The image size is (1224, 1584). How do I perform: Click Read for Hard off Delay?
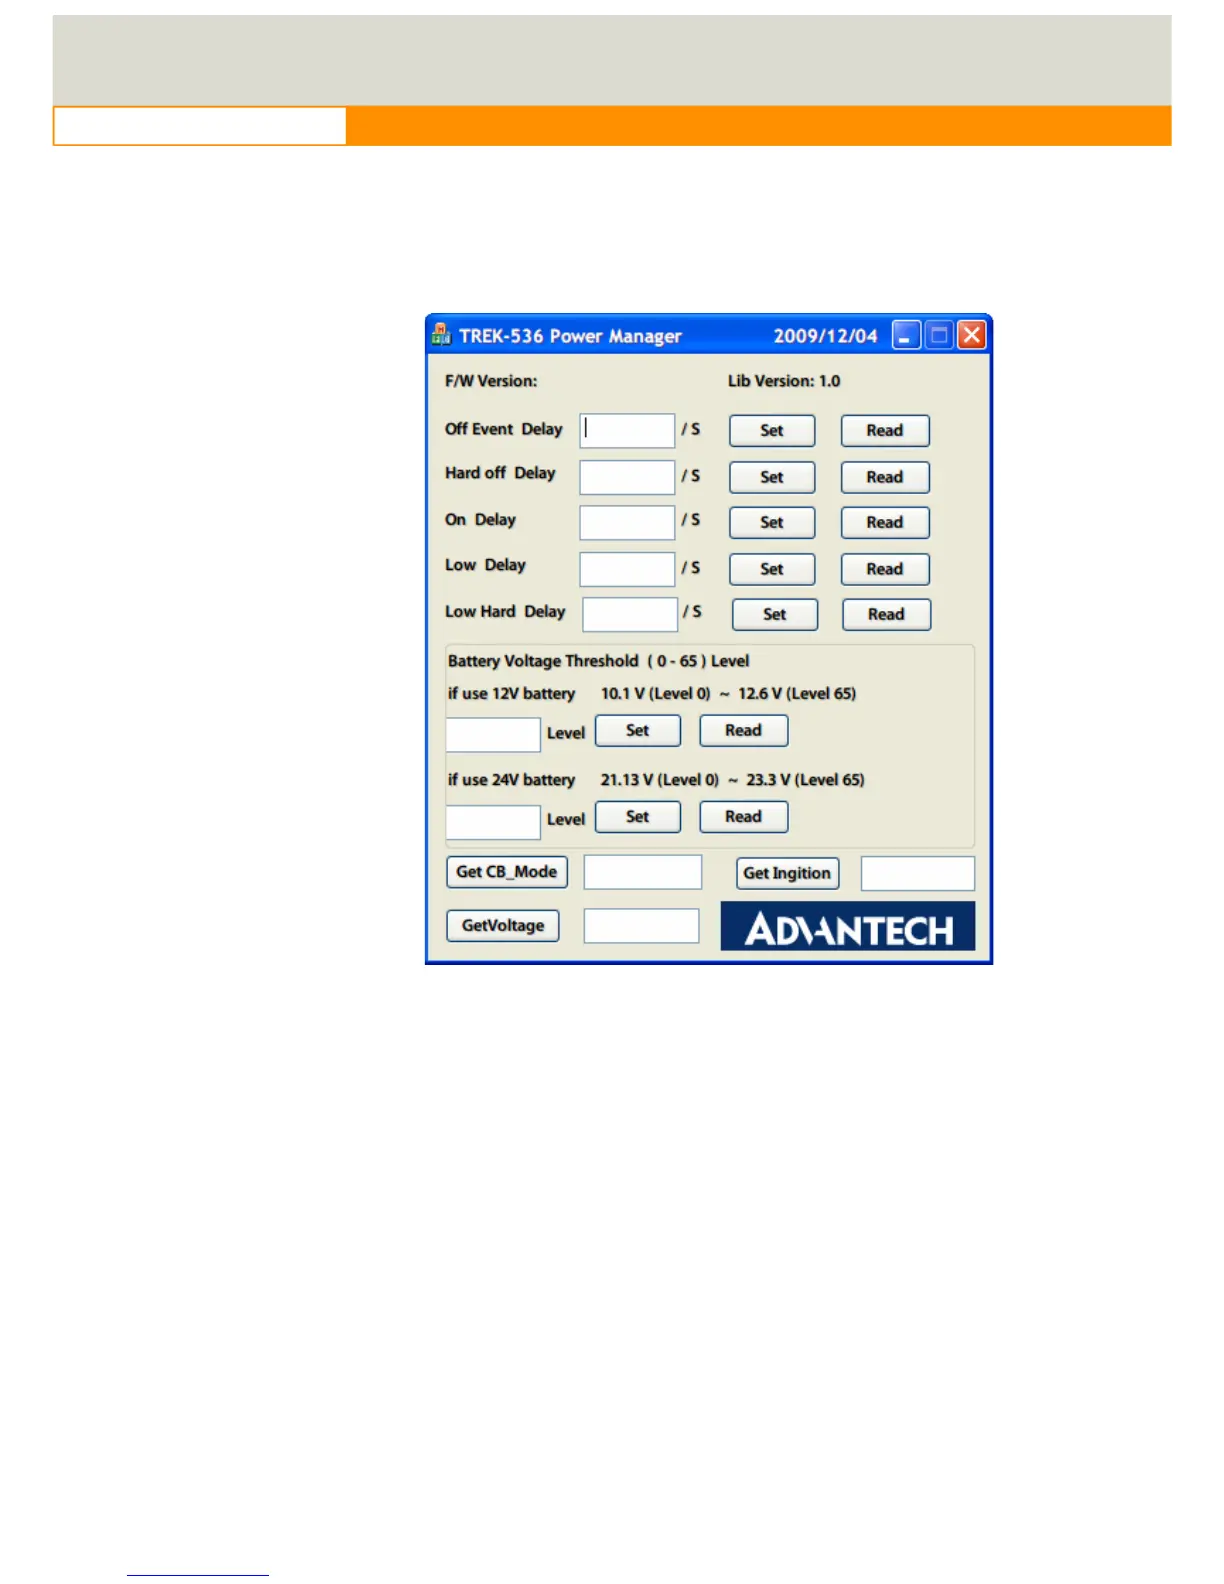[885, 478]
